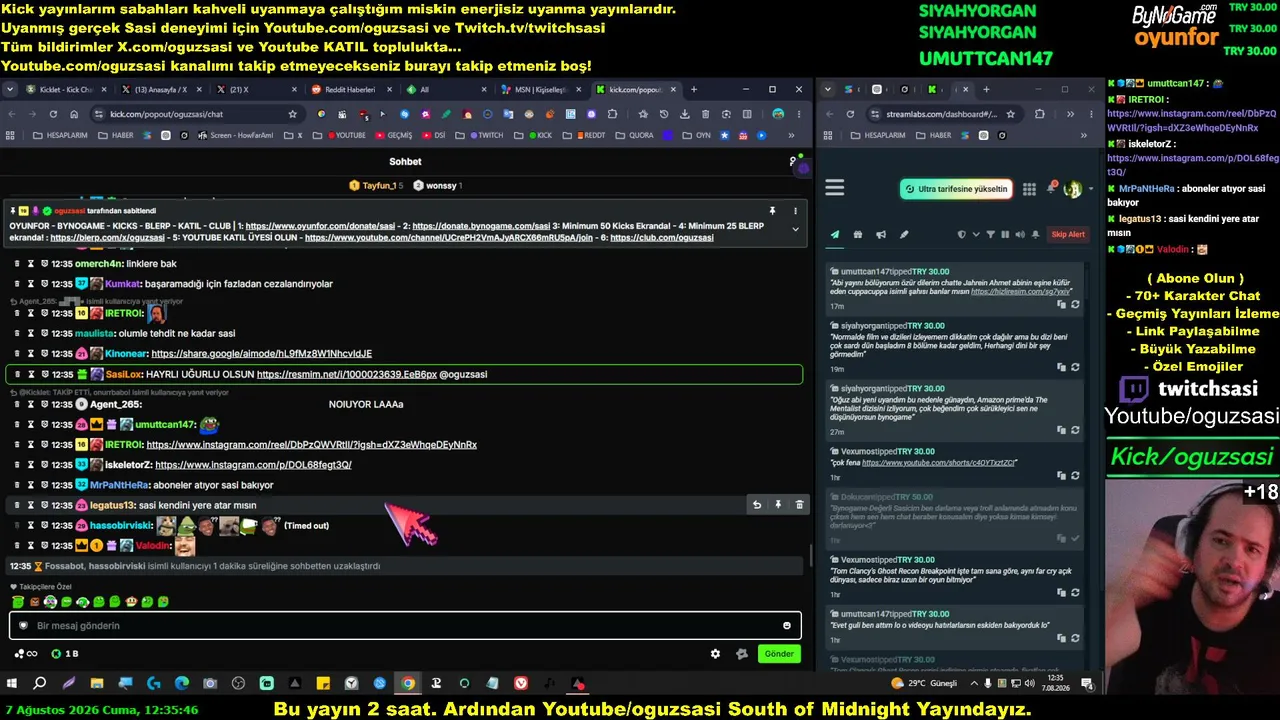Skip the current alert in Streamlabs
This screenshot has height=720, width=1280.
(x=1068, y=235)
